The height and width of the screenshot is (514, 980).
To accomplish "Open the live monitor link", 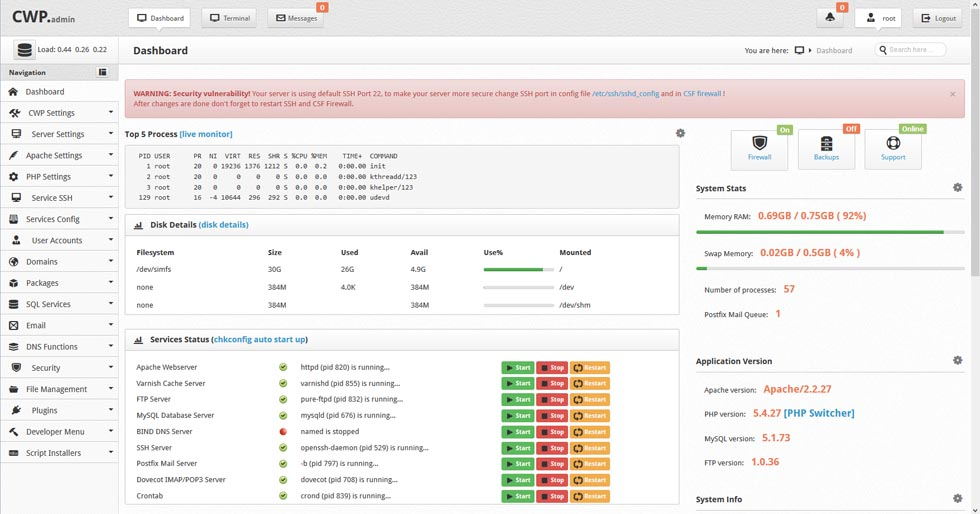I will pos(206,134).
